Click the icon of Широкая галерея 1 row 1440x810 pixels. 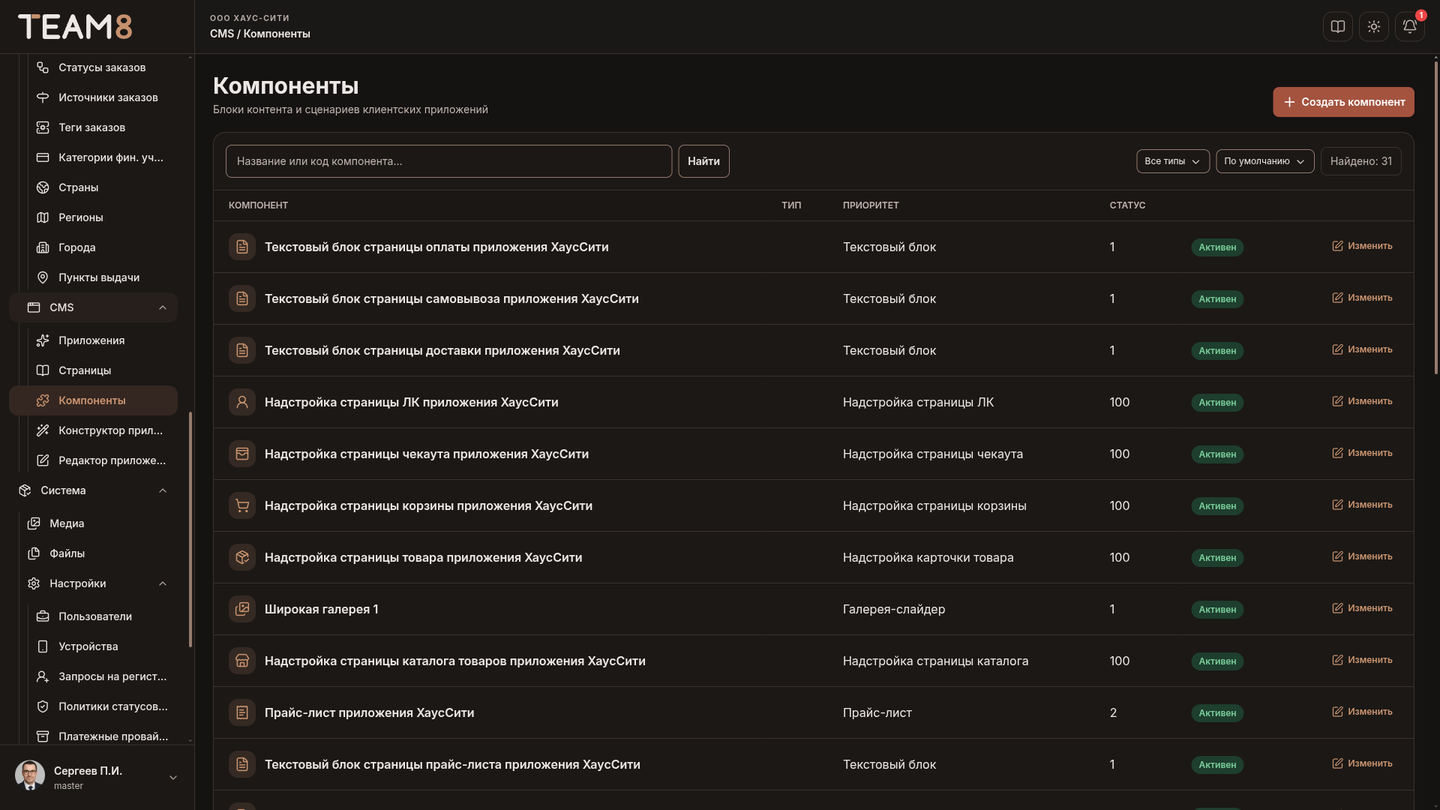[x=242, y=609]
